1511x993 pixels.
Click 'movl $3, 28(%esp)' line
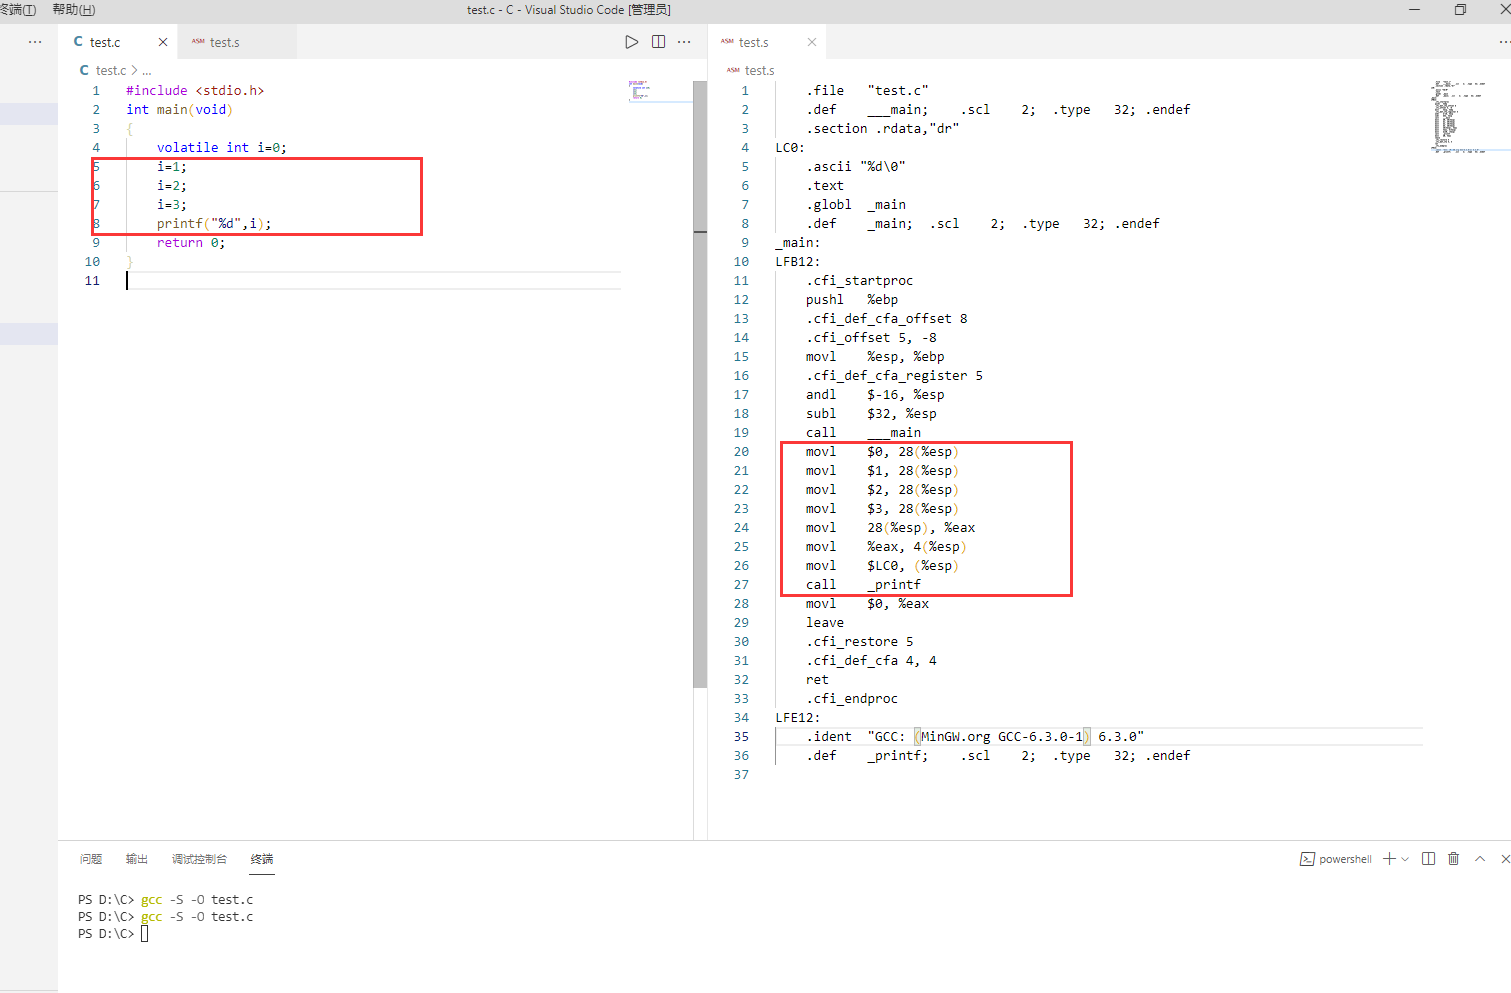coord(882,508)
